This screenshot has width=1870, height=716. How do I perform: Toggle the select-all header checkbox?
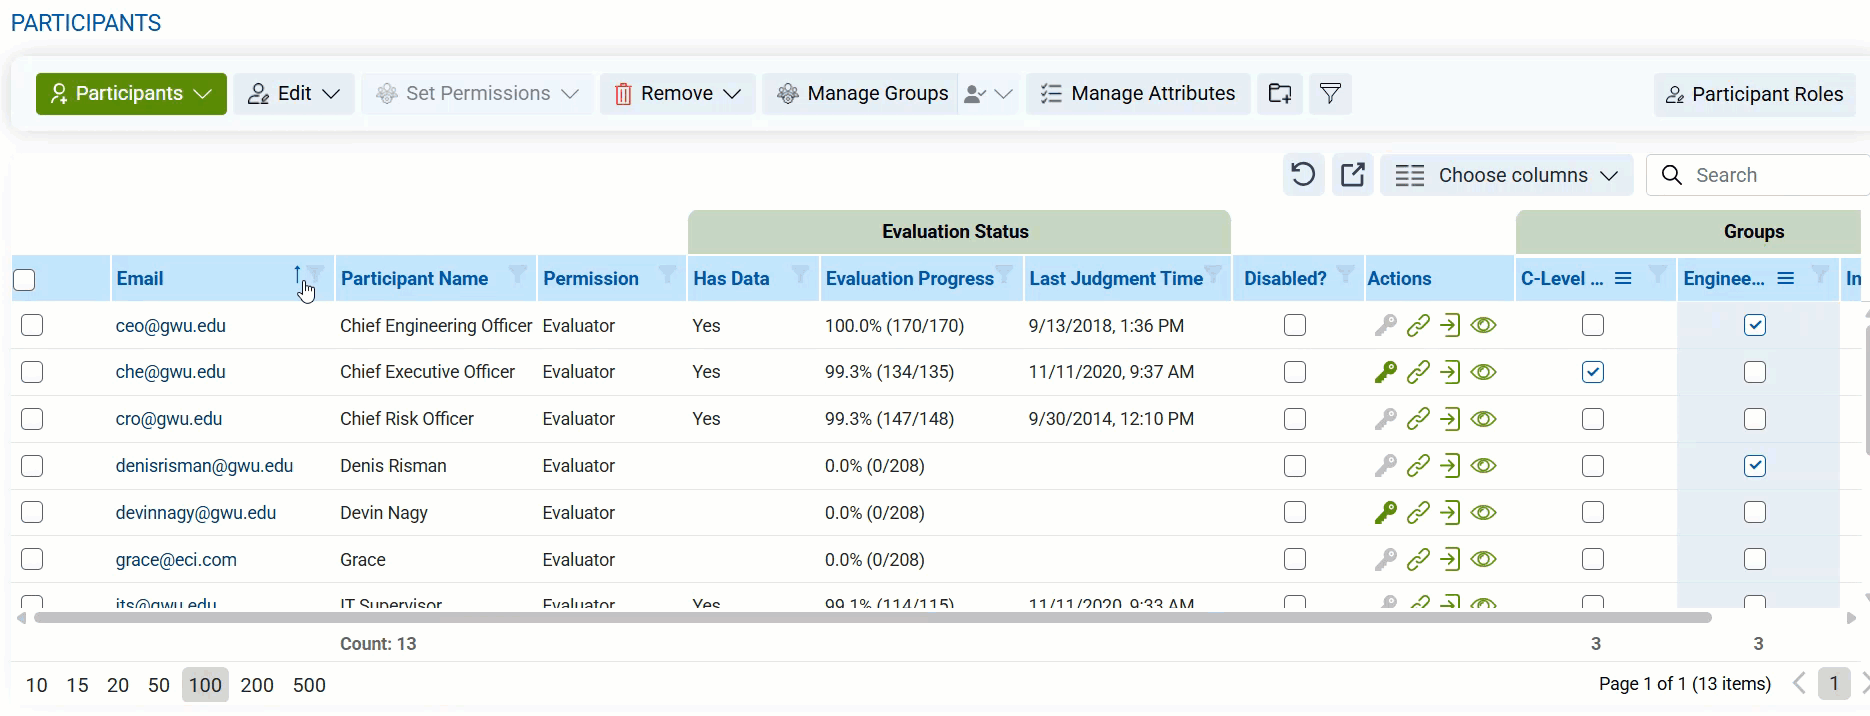(x=24, y=280)
